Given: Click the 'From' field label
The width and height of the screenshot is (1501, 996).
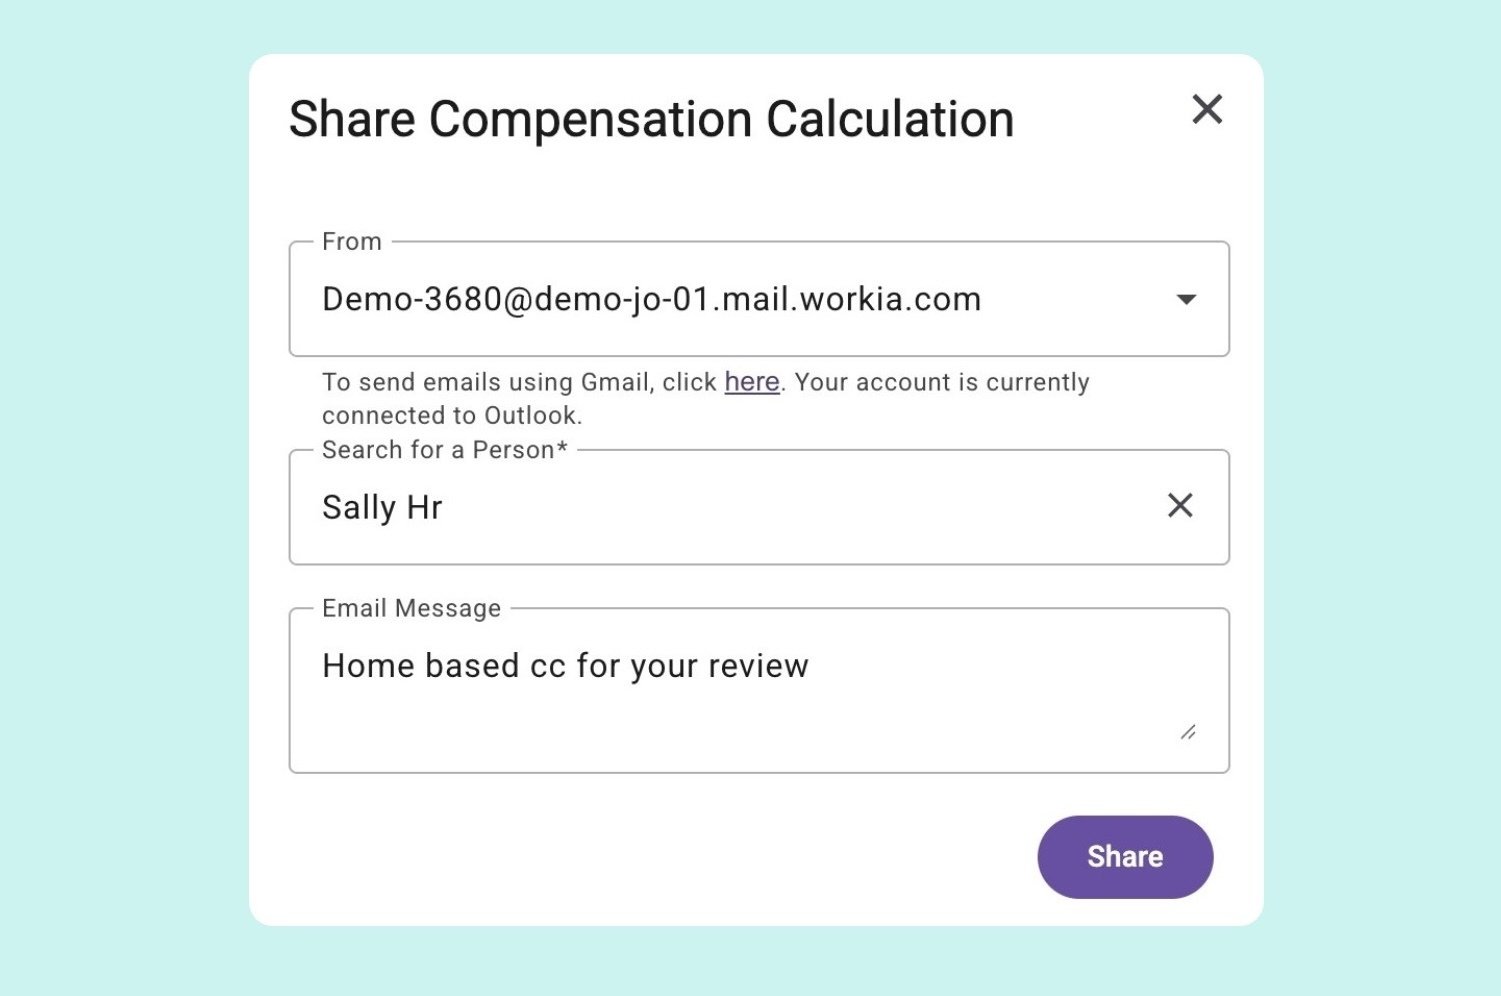Looking at the screenshot, I should tap(352, 242).
